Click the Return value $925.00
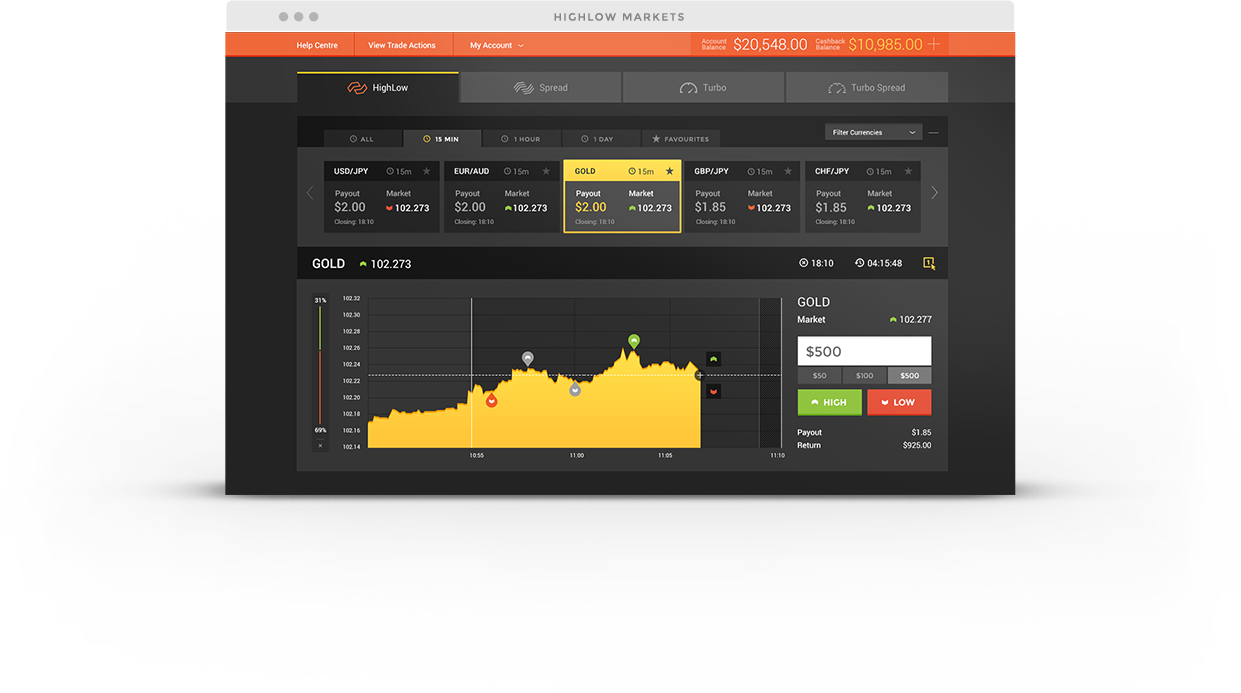The image size is (1241, 693). click(x=916, y=445)
